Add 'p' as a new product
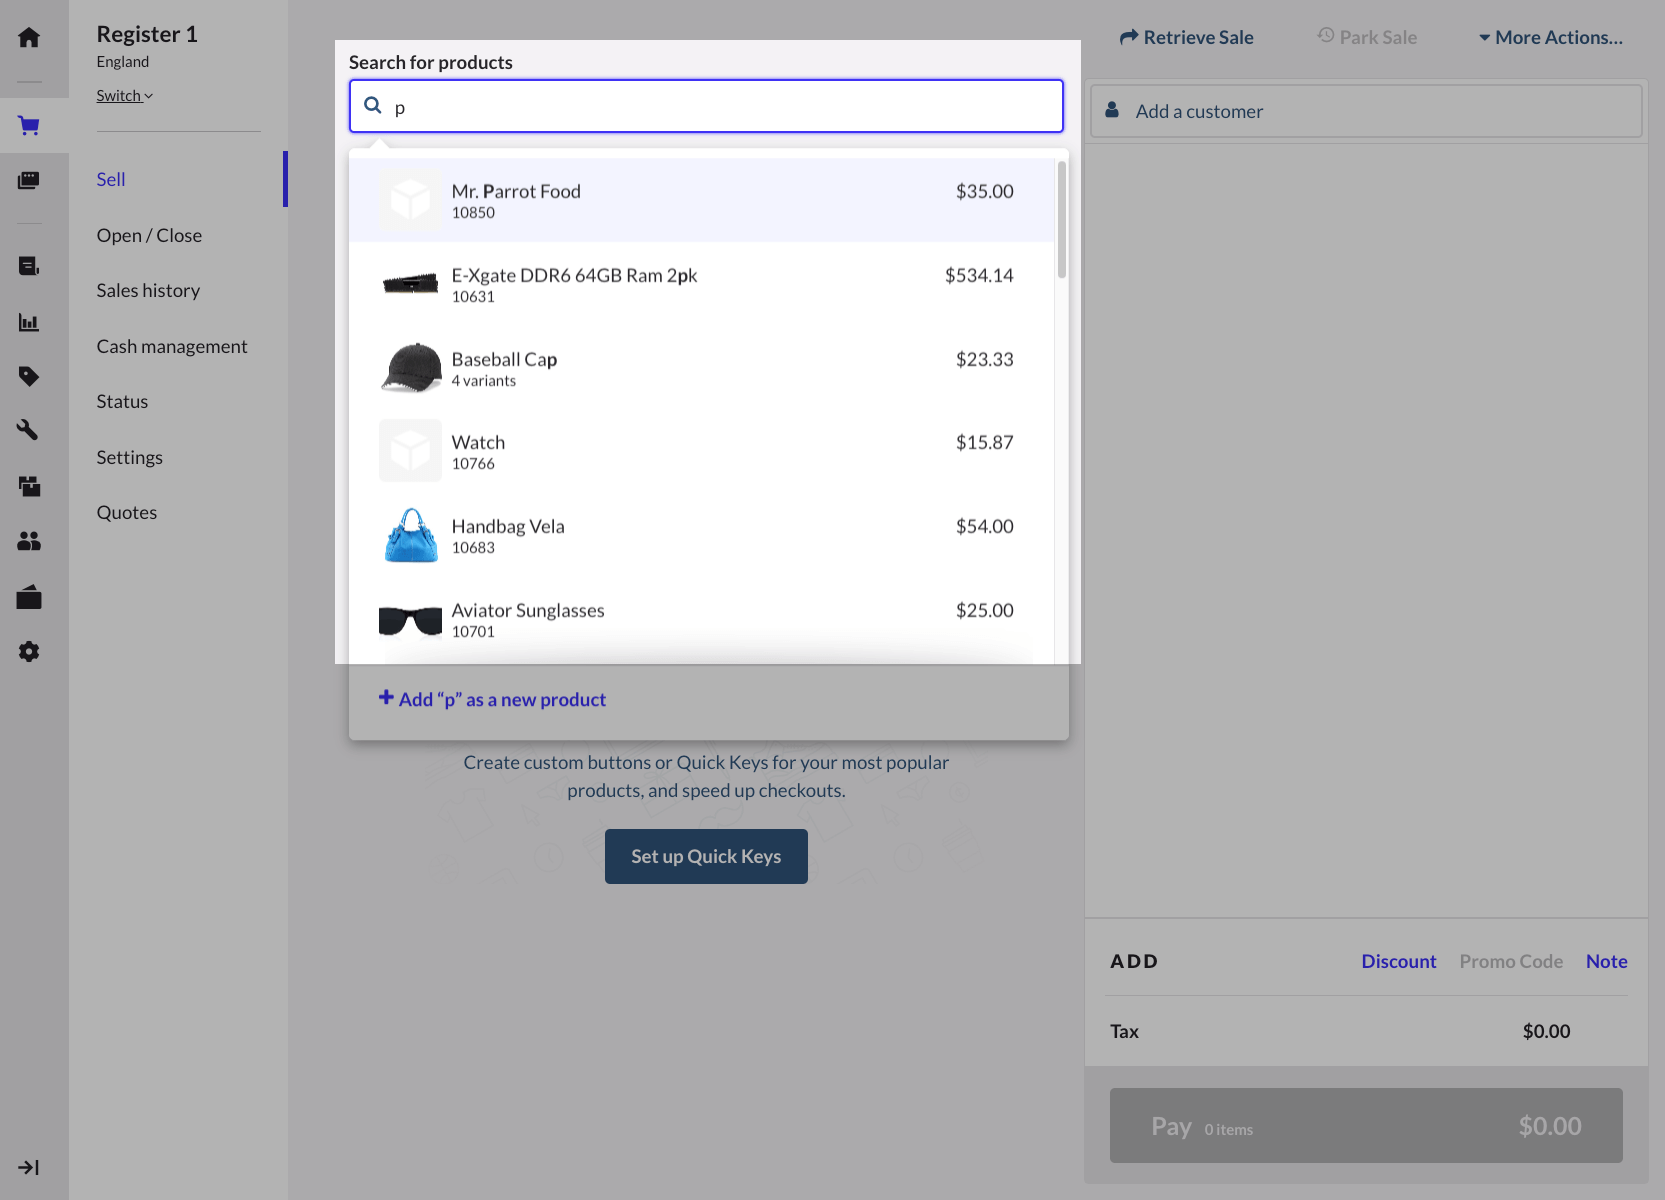The width and height of the screenshot is (1665, 1200). point(492,699)
